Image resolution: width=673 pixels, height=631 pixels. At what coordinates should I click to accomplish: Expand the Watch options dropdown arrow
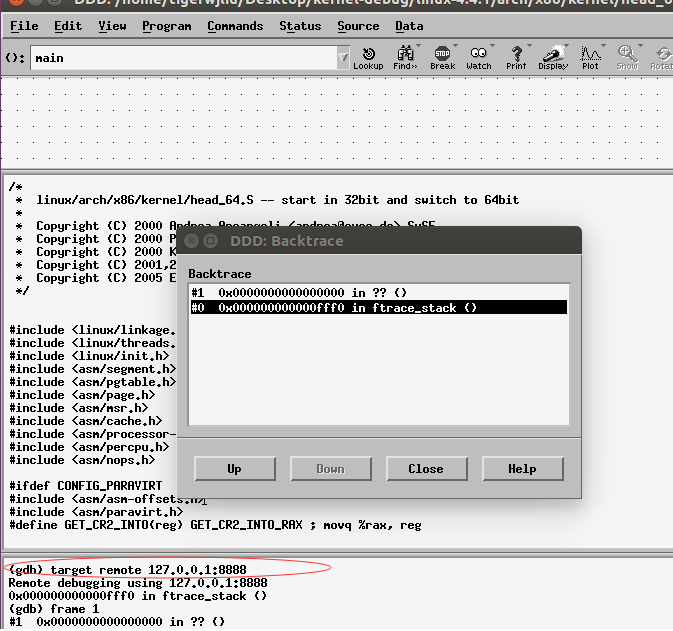point(492,45)
